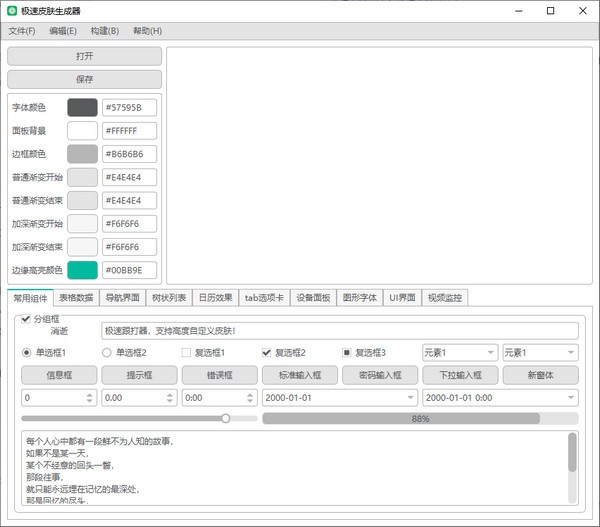Edit the #00BB9E hex color field

[129, 270]
